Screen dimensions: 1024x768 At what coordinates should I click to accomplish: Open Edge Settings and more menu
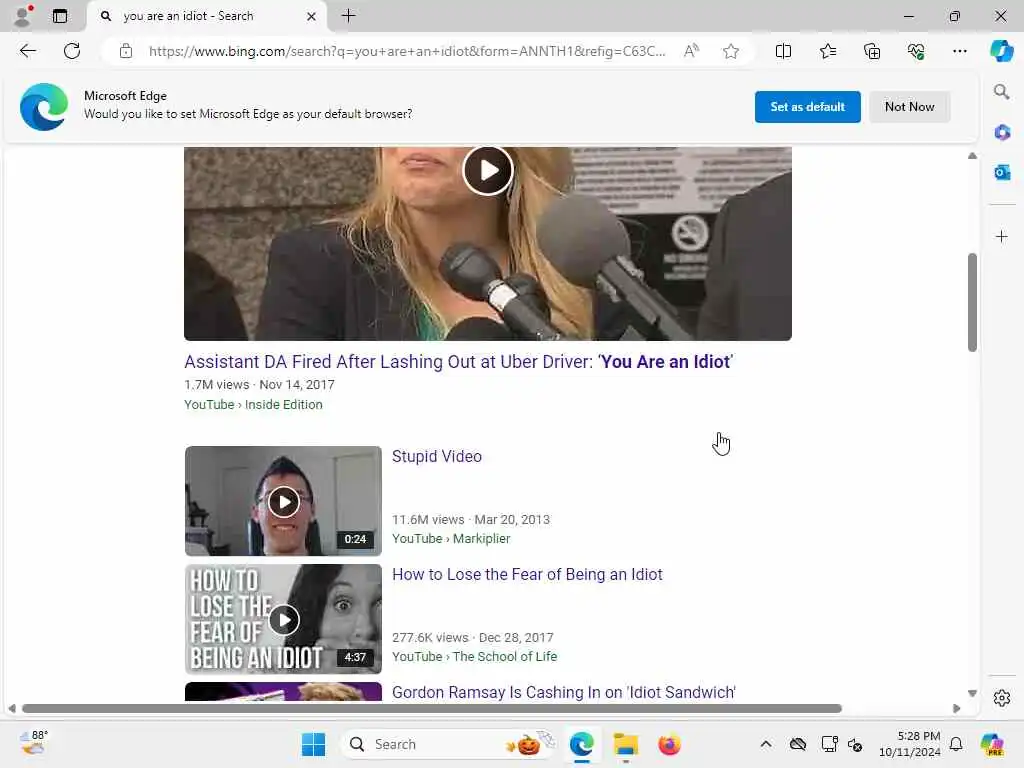[x=959, y=51]
